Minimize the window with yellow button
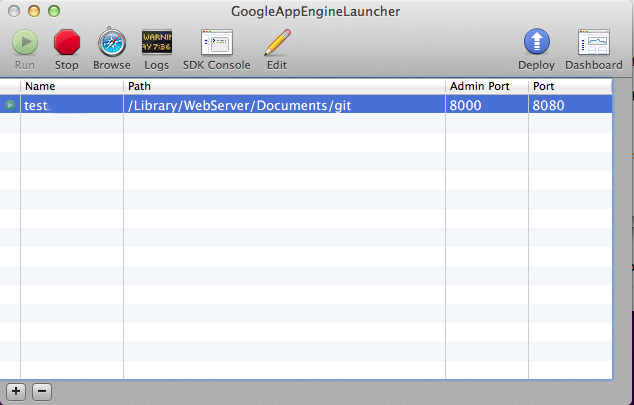Viewport: 634px width, 405px height. coord(34,11)
